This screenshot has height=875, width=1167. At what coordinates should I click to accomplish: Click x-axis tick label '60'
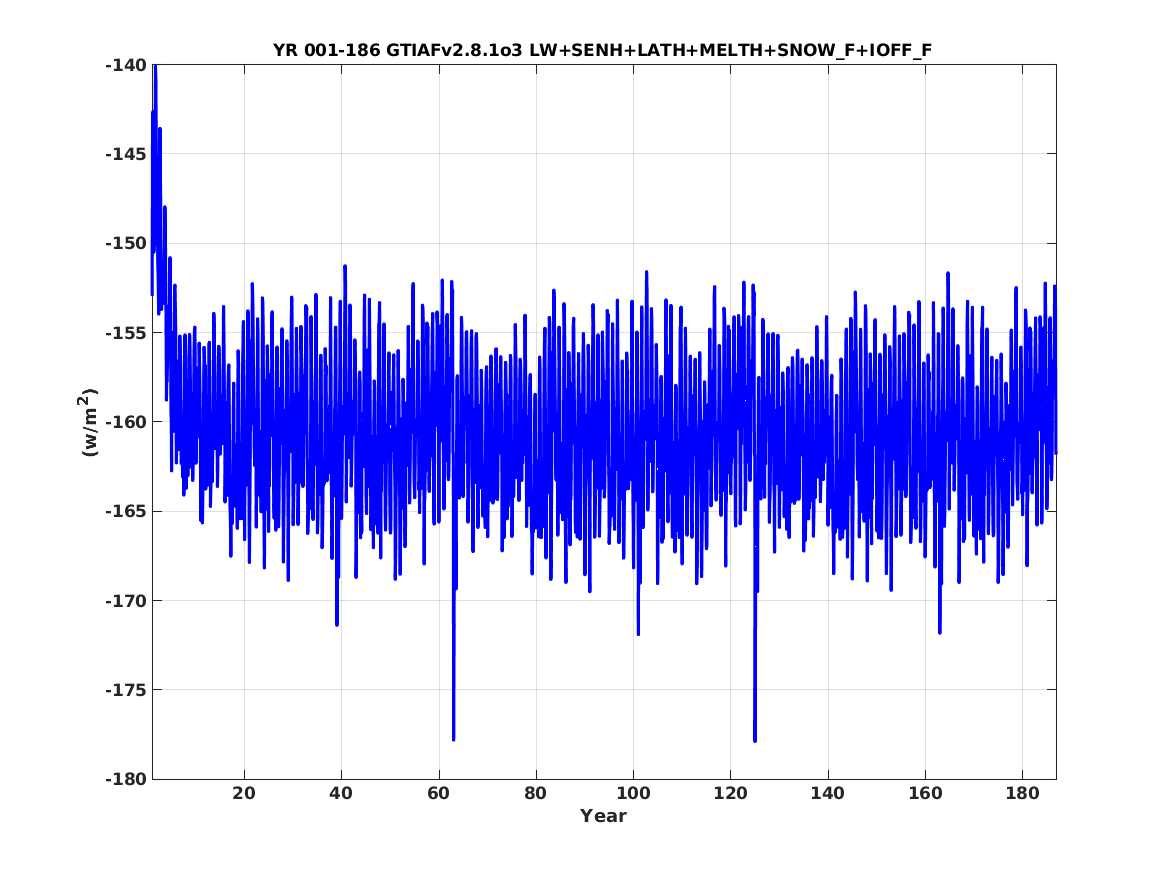tap(438, 794)
